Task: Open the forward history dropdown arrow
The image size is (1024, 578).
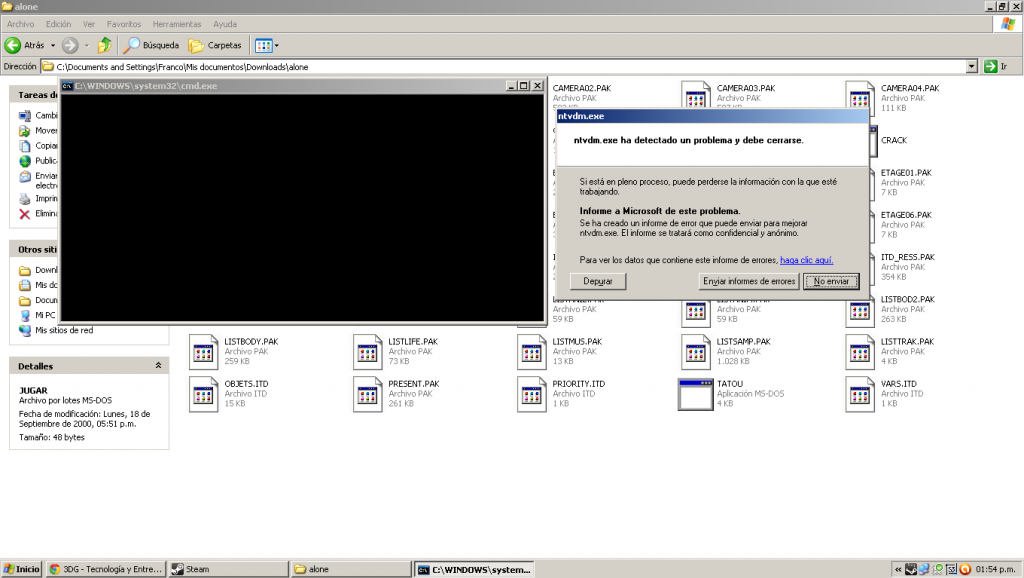Action: tap(87, 46)
